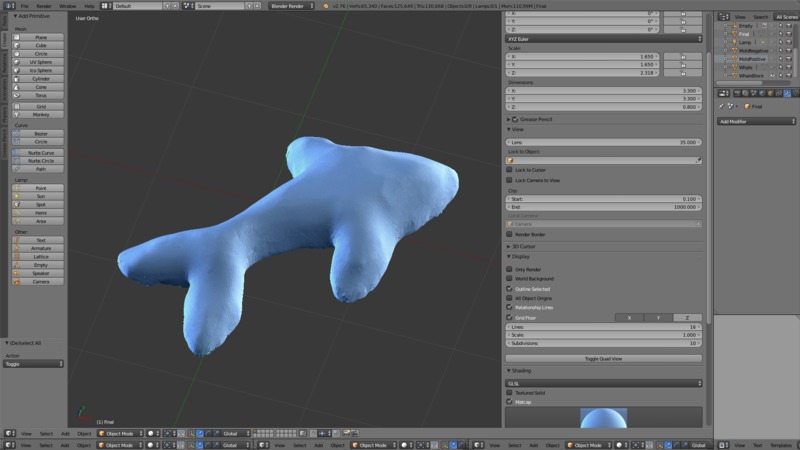Enable the All Object Origins checkbox
Screen dimensions: 800x450
pyautogui.click(x=509, y=298)
